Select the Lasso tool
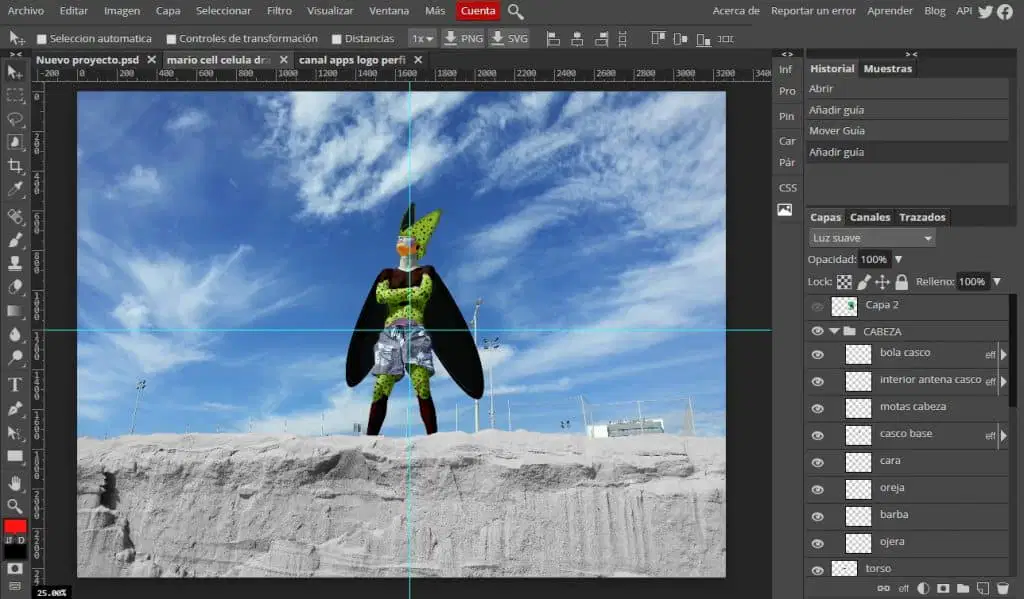This screenshot has width=1024, height=599. [x=14, y=120]
